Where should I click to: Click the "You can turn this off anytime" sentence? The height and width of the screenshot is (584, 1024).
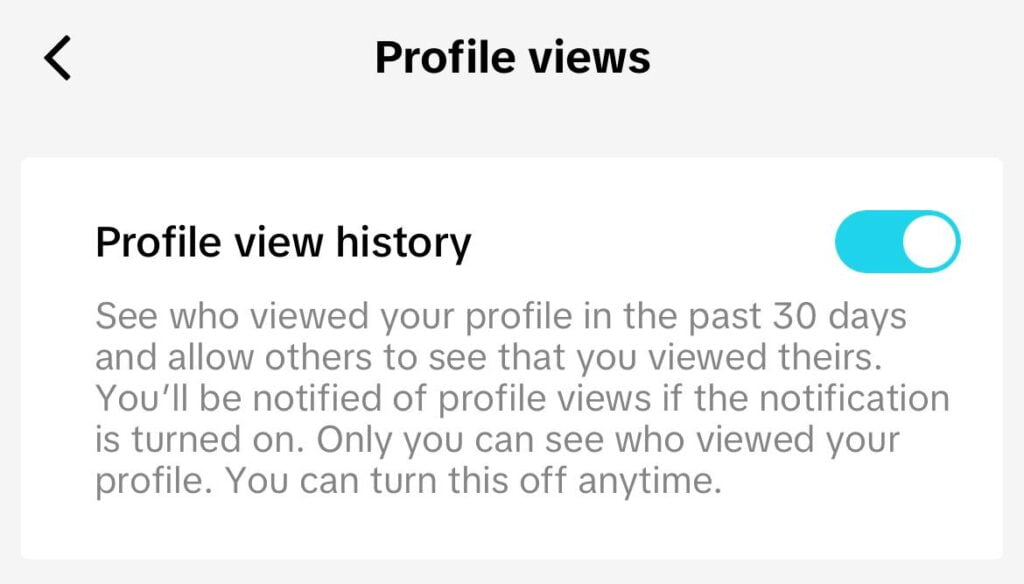click(471, 481)
